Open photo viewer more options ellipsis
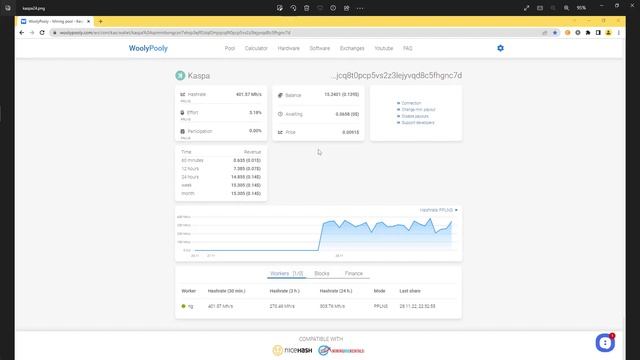The height and width of the screenshot is (360, 640). tap(360, 8)
